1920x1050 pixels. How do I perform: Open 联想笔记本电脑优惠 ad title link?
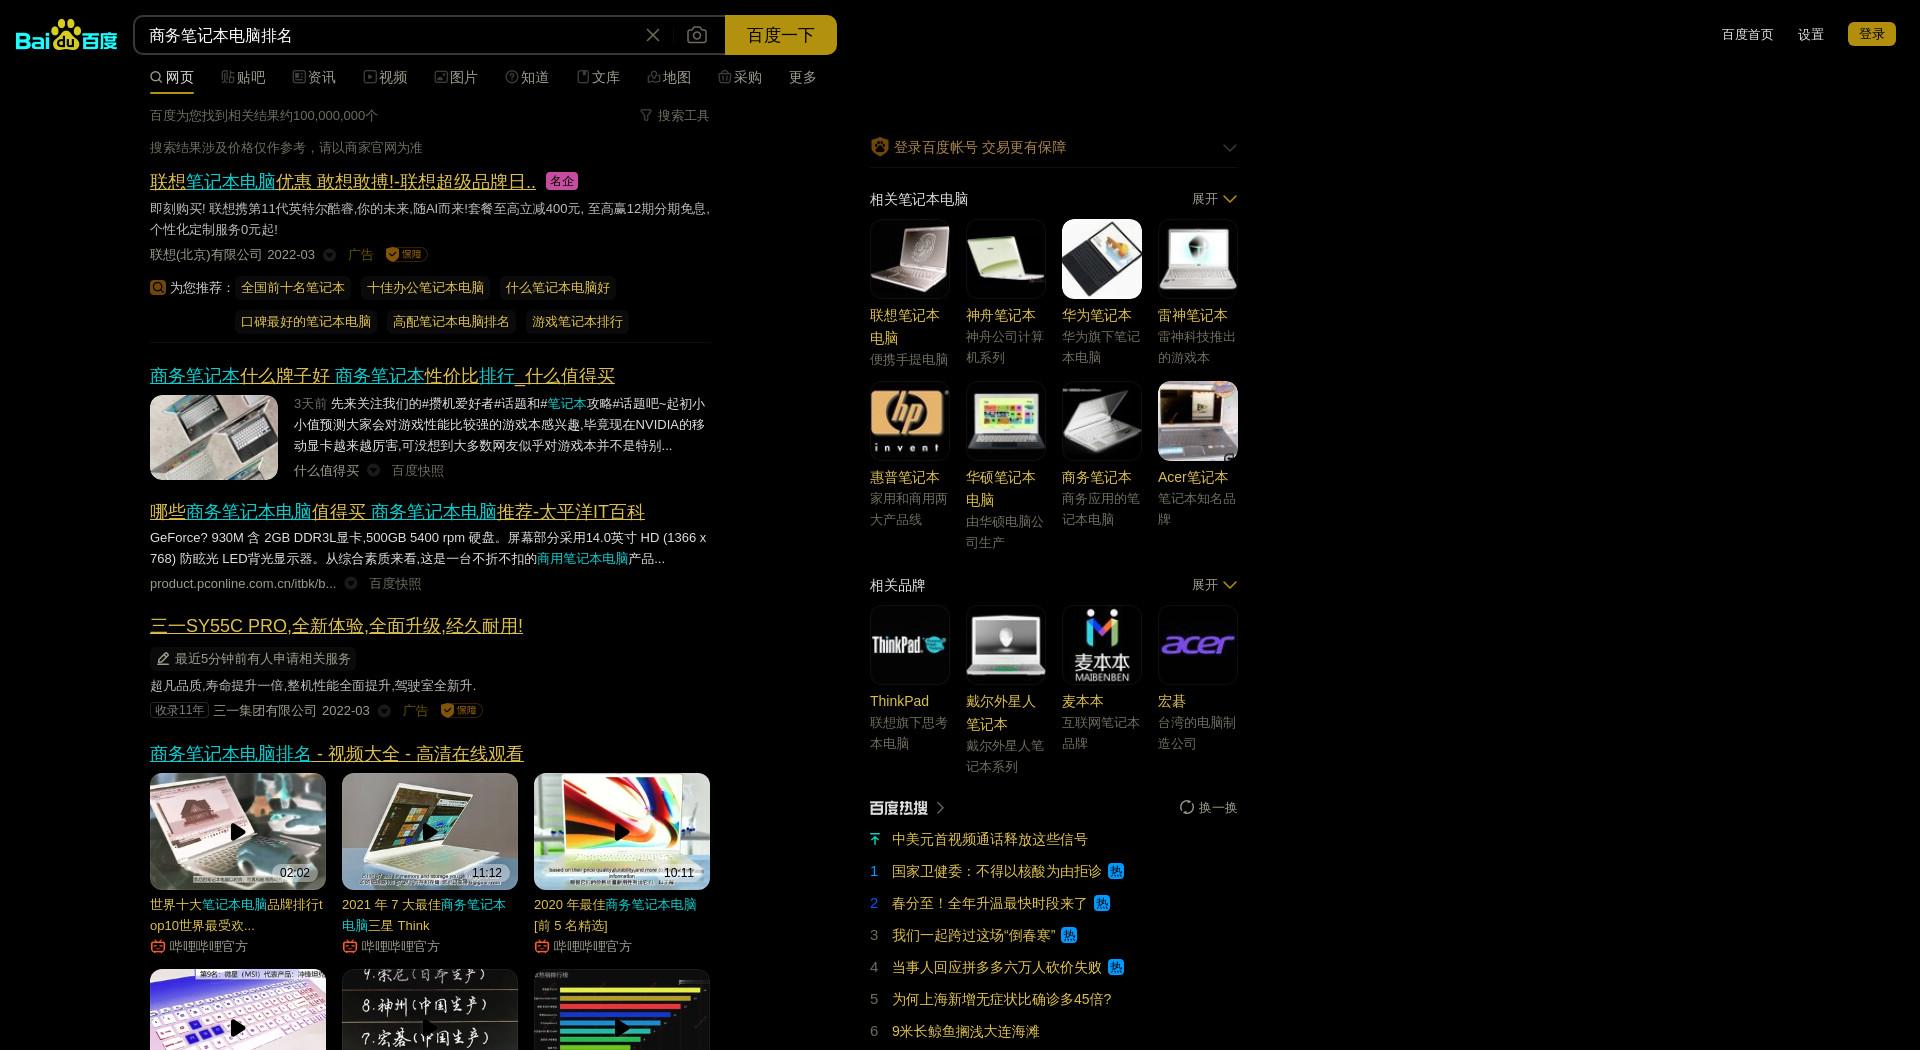343,181
